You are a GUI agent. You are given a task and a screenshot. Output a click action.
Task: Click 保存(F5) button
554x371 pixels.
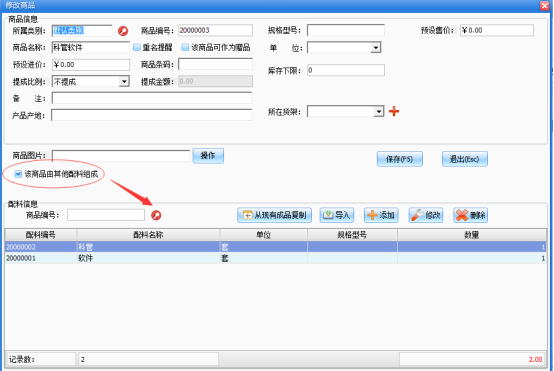[x=400, y=159]
